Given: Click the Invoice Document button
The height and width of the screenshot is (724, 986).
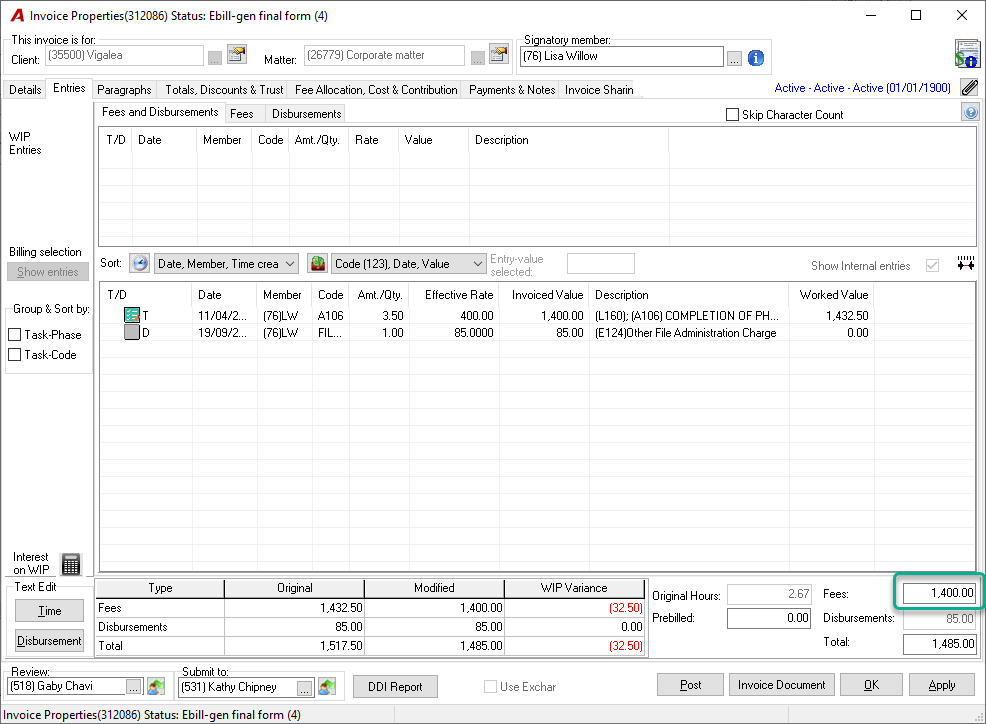Looking at the screenshot, I should pos(782,685).
